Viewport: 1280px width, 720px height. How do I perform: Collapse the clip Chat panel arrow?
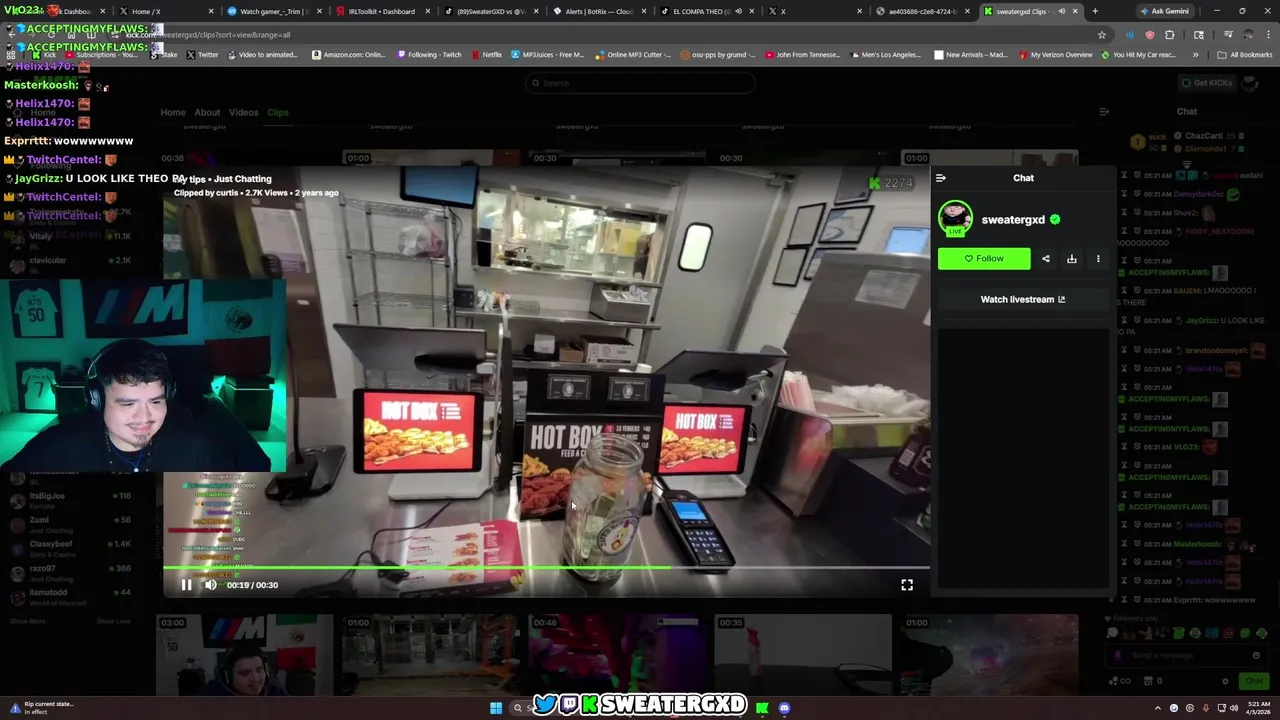(x=940, y=178)
